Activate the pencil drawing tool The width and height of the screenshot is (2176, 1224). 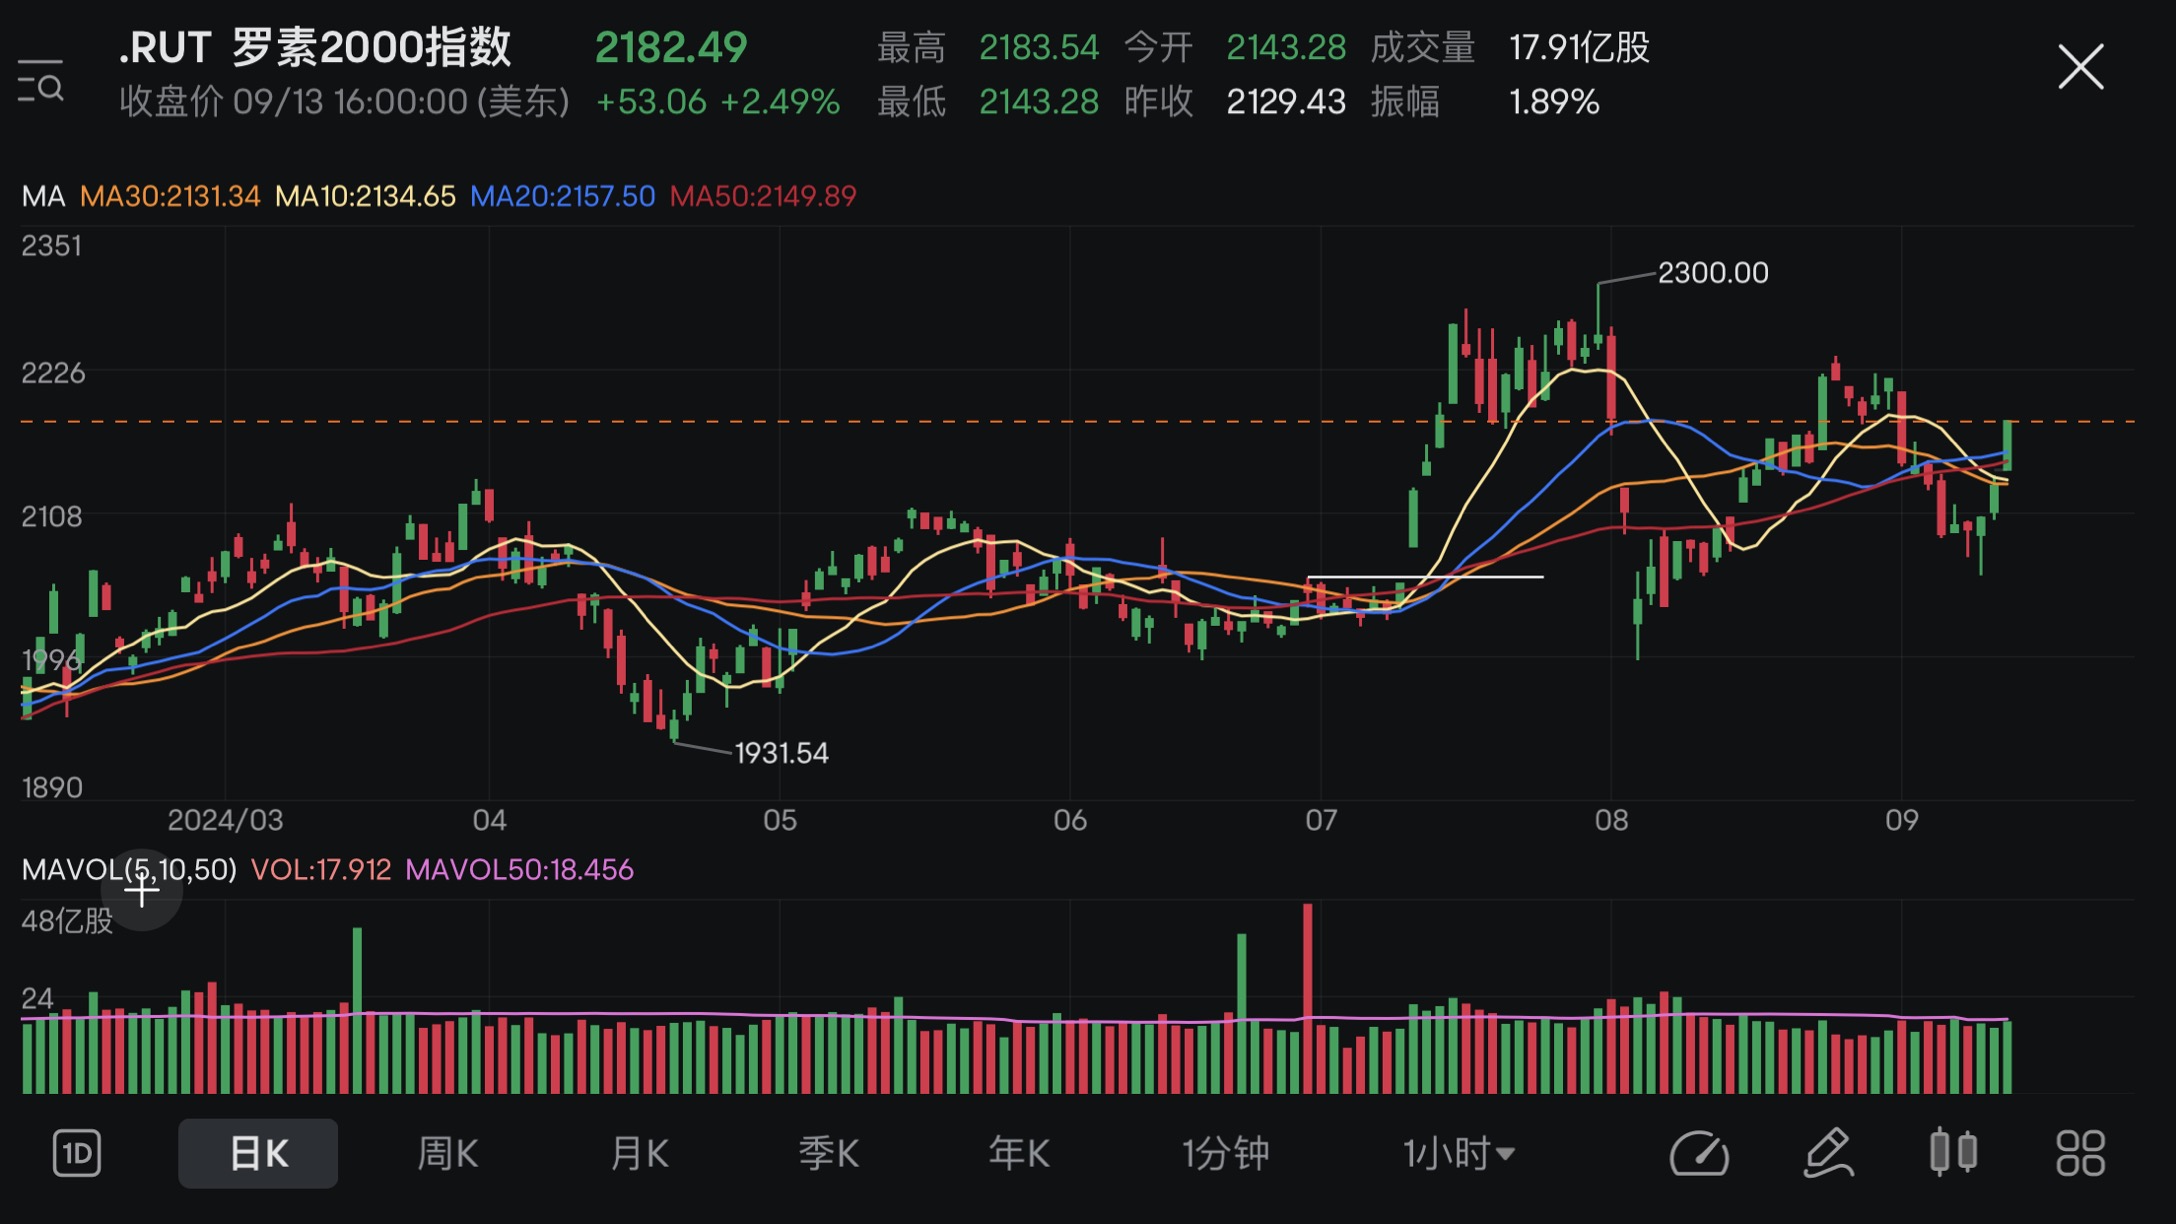pos(1828,1153)
